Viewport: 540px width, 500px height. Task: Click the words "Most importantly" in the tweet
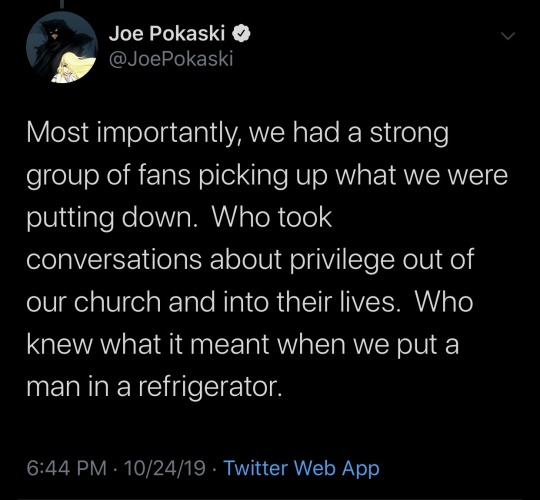[133, 134]
